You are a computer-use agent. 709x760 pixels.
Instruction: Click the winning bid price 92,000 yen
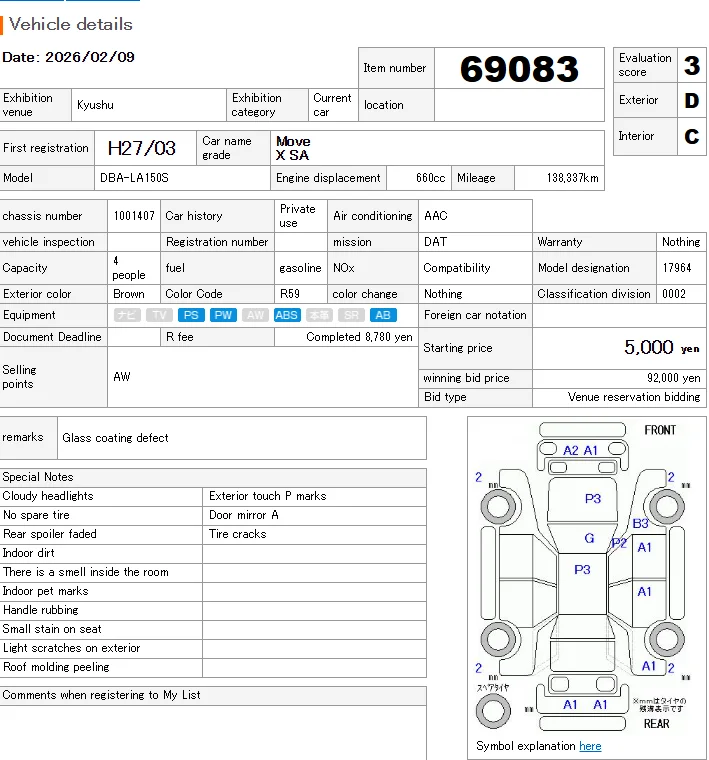674,378
